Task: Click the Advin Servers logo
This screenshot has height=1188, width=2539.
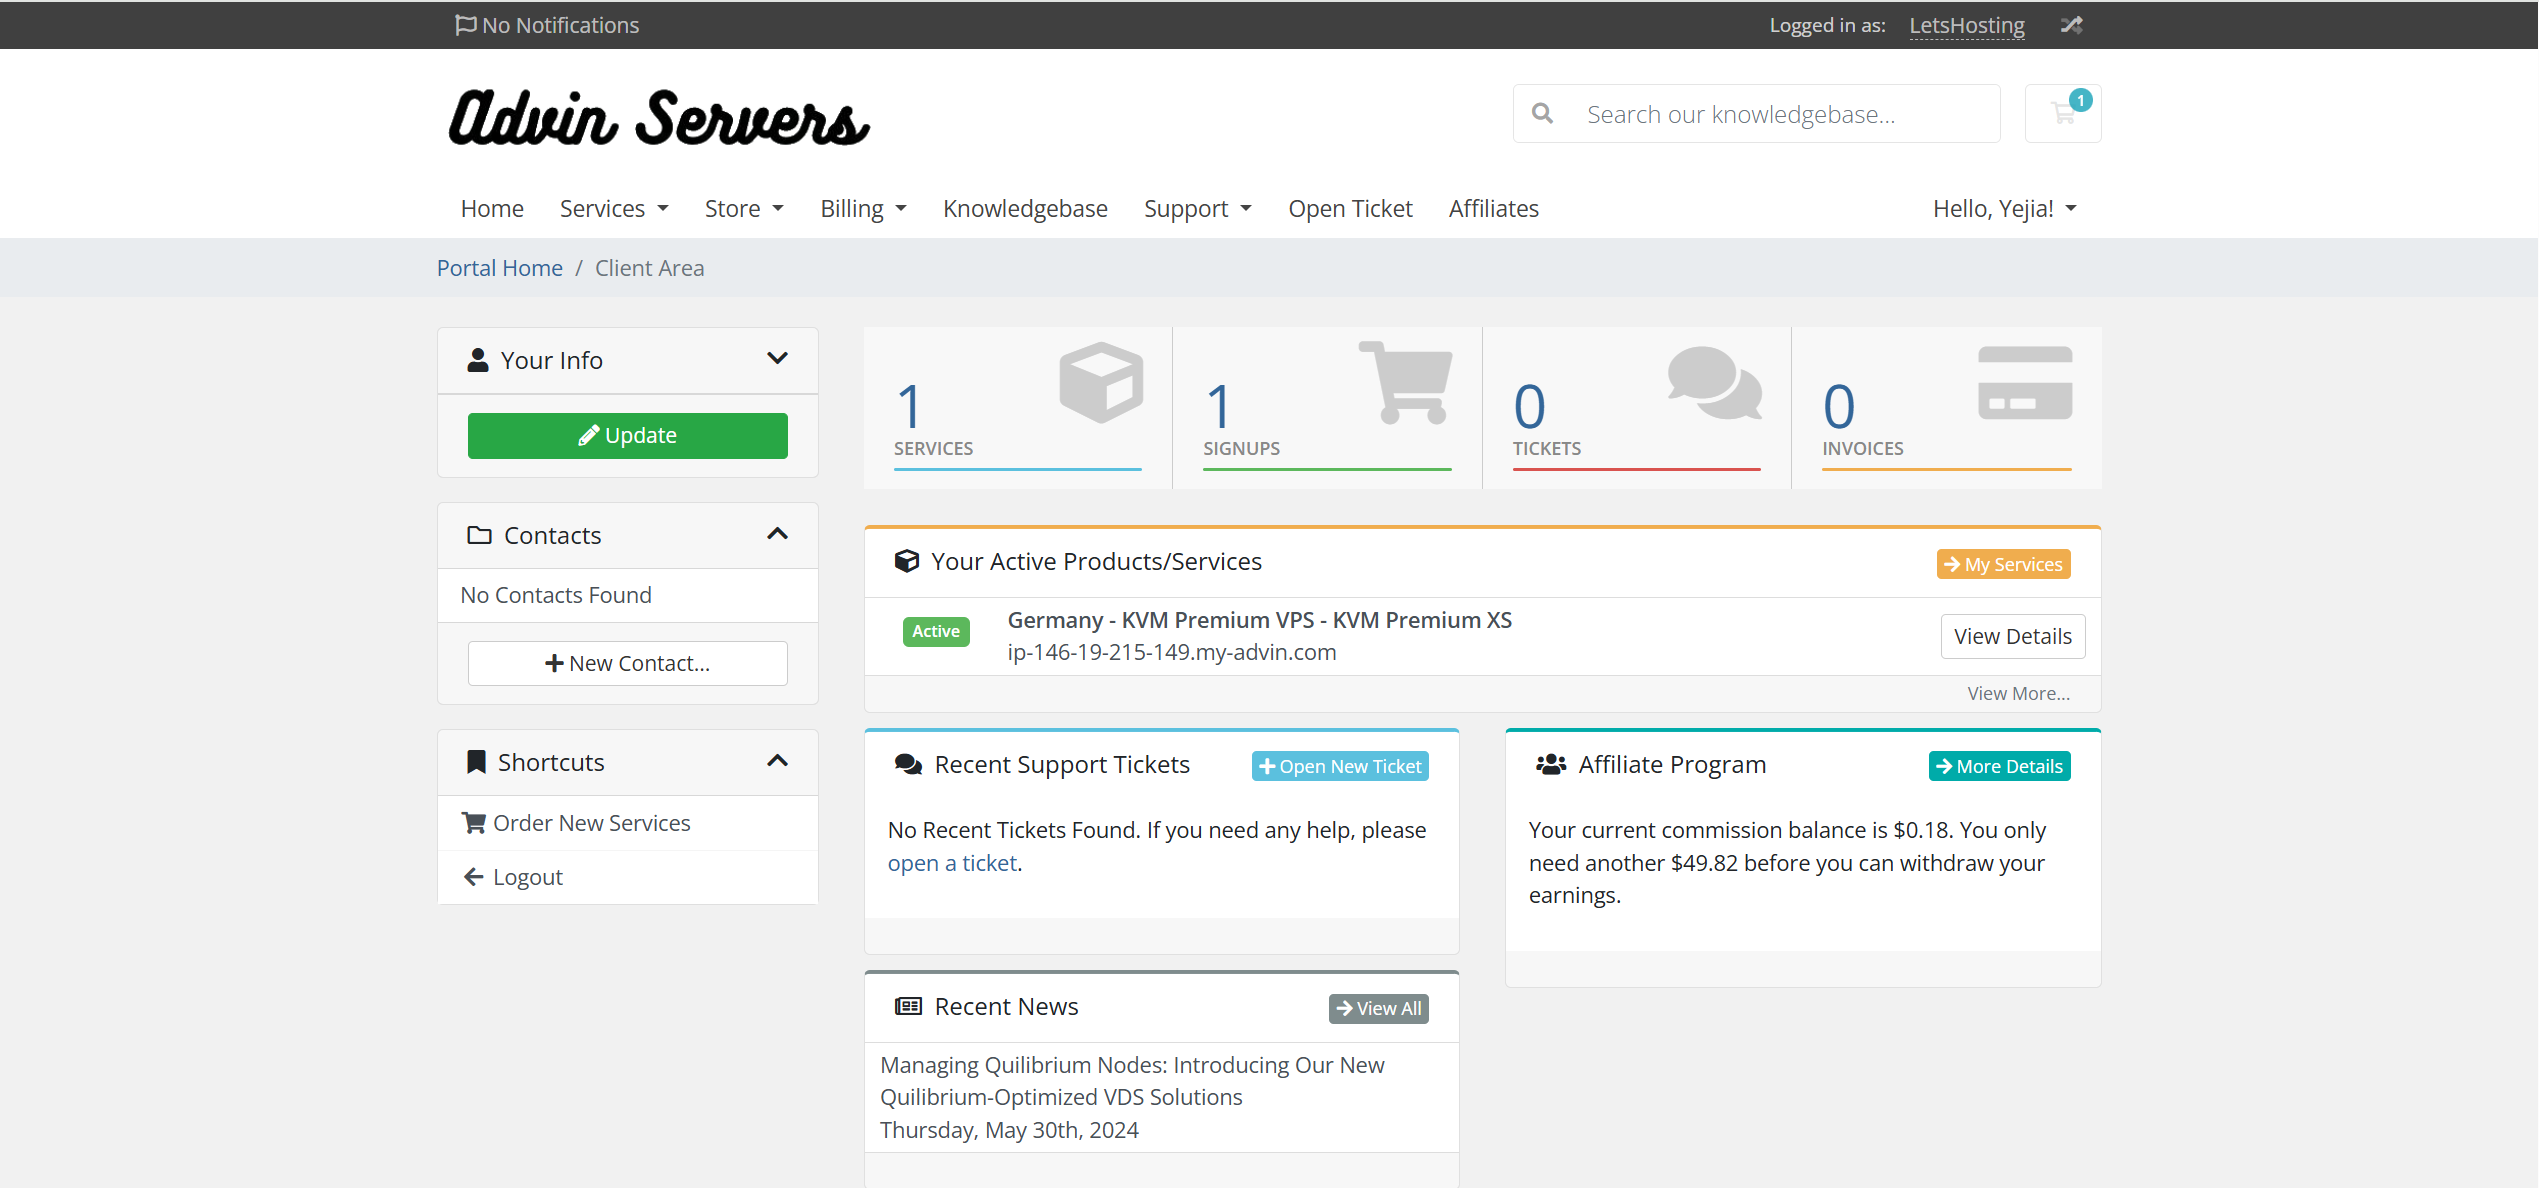Action: [659, 118]
